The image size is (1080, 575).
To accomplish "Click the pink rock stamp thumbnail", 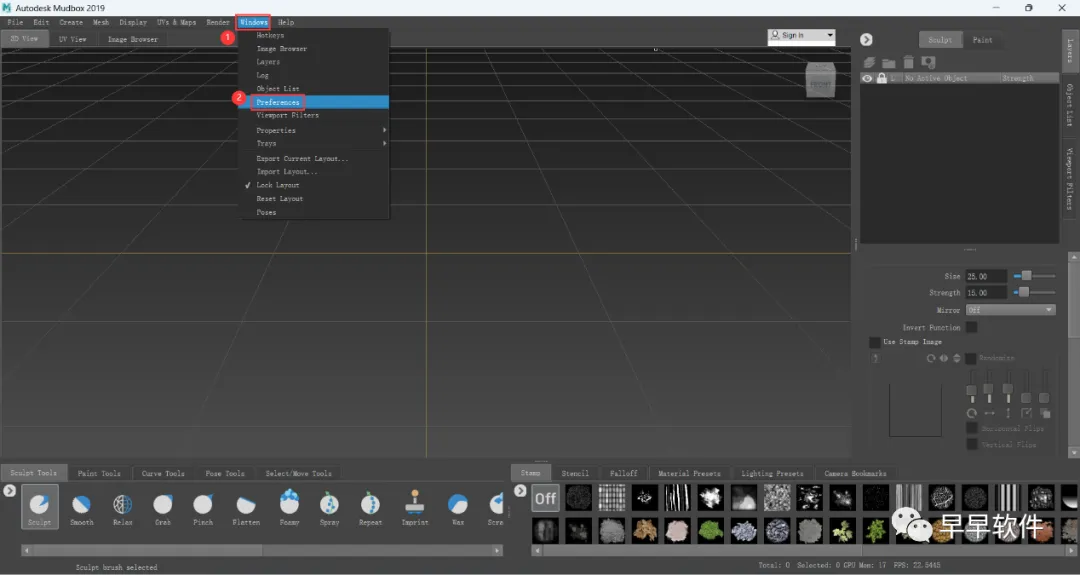I will [677, 531].
